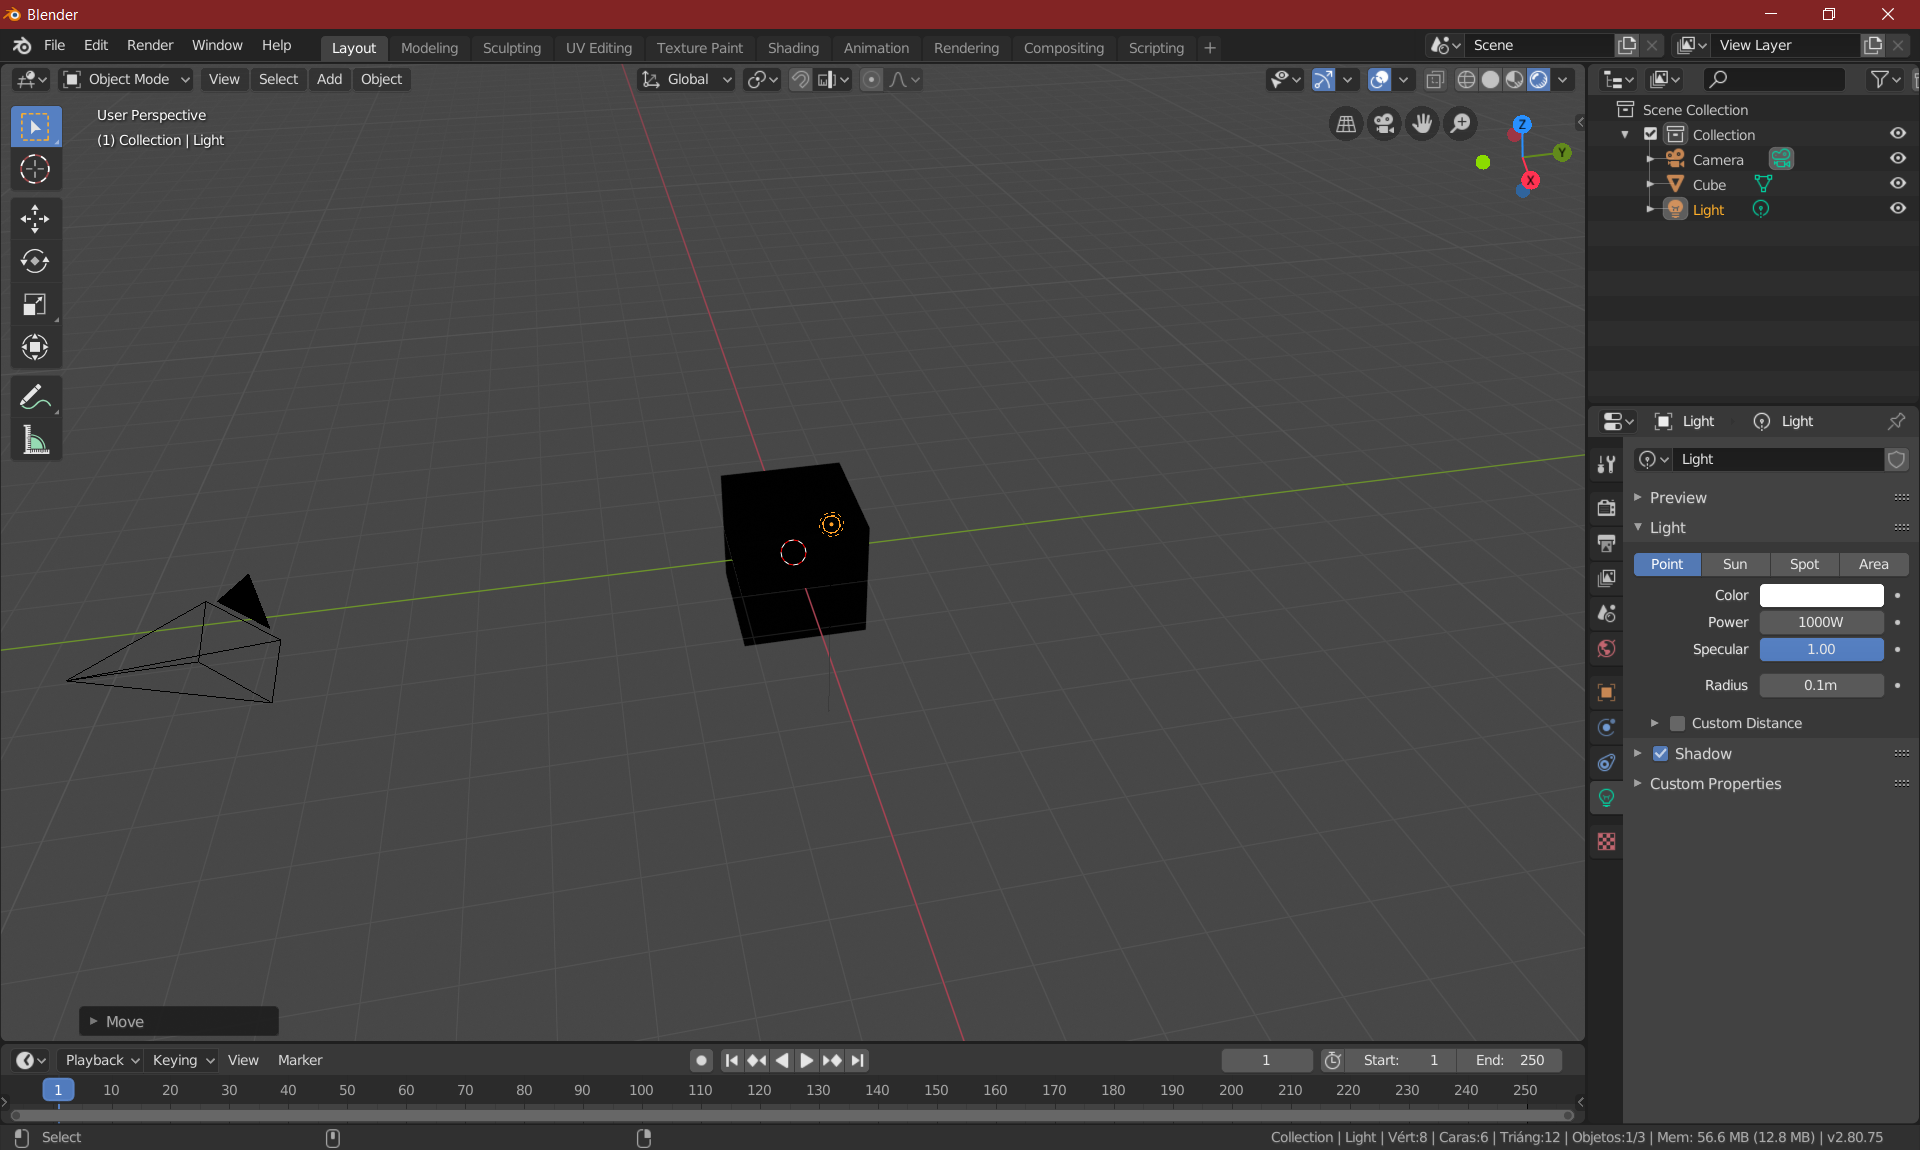Image resolution: width=1920 pixels, height=1150 pixels.
Task: Open the Object Mode dropdown
Action: point(126,80)
